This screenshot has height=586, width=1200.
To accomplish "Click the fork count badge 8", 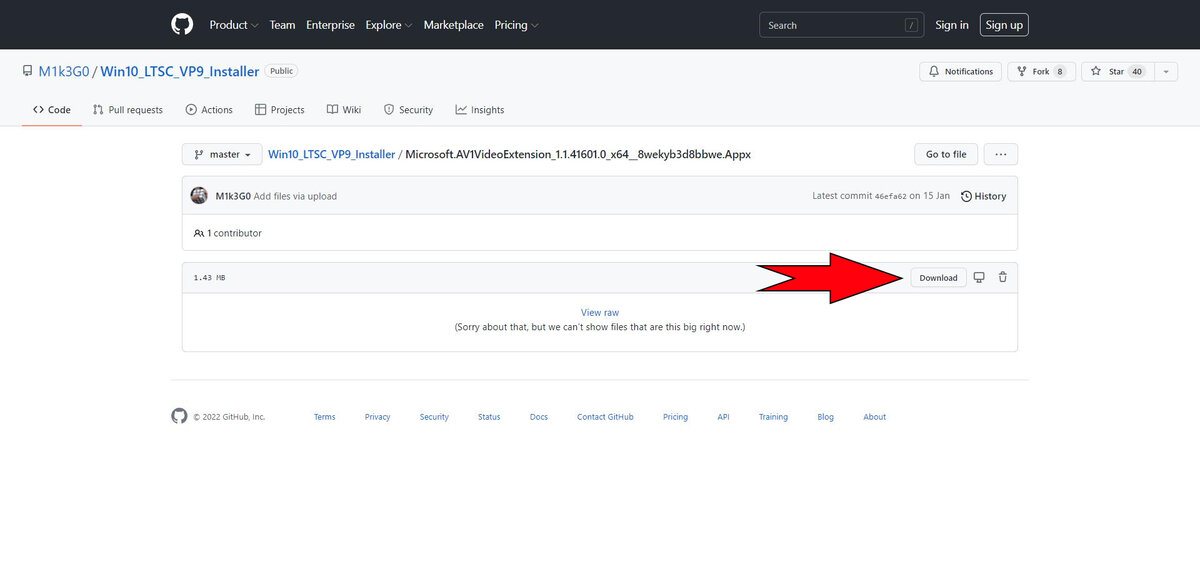I will 1062,72.
